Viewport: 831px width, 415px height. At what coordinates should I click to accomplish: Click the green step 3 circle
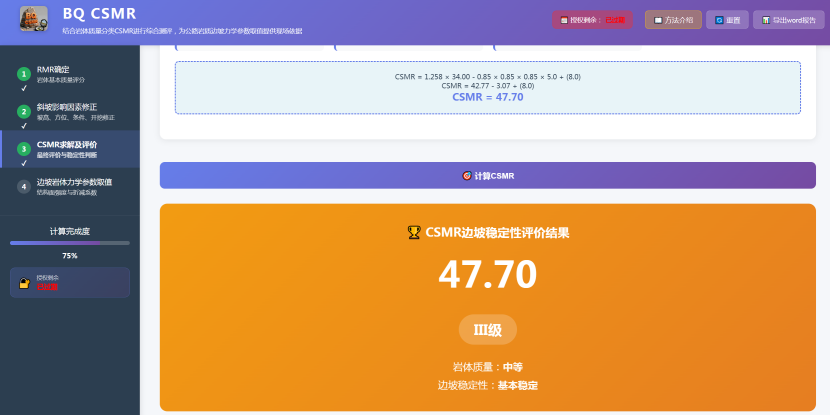23,149
